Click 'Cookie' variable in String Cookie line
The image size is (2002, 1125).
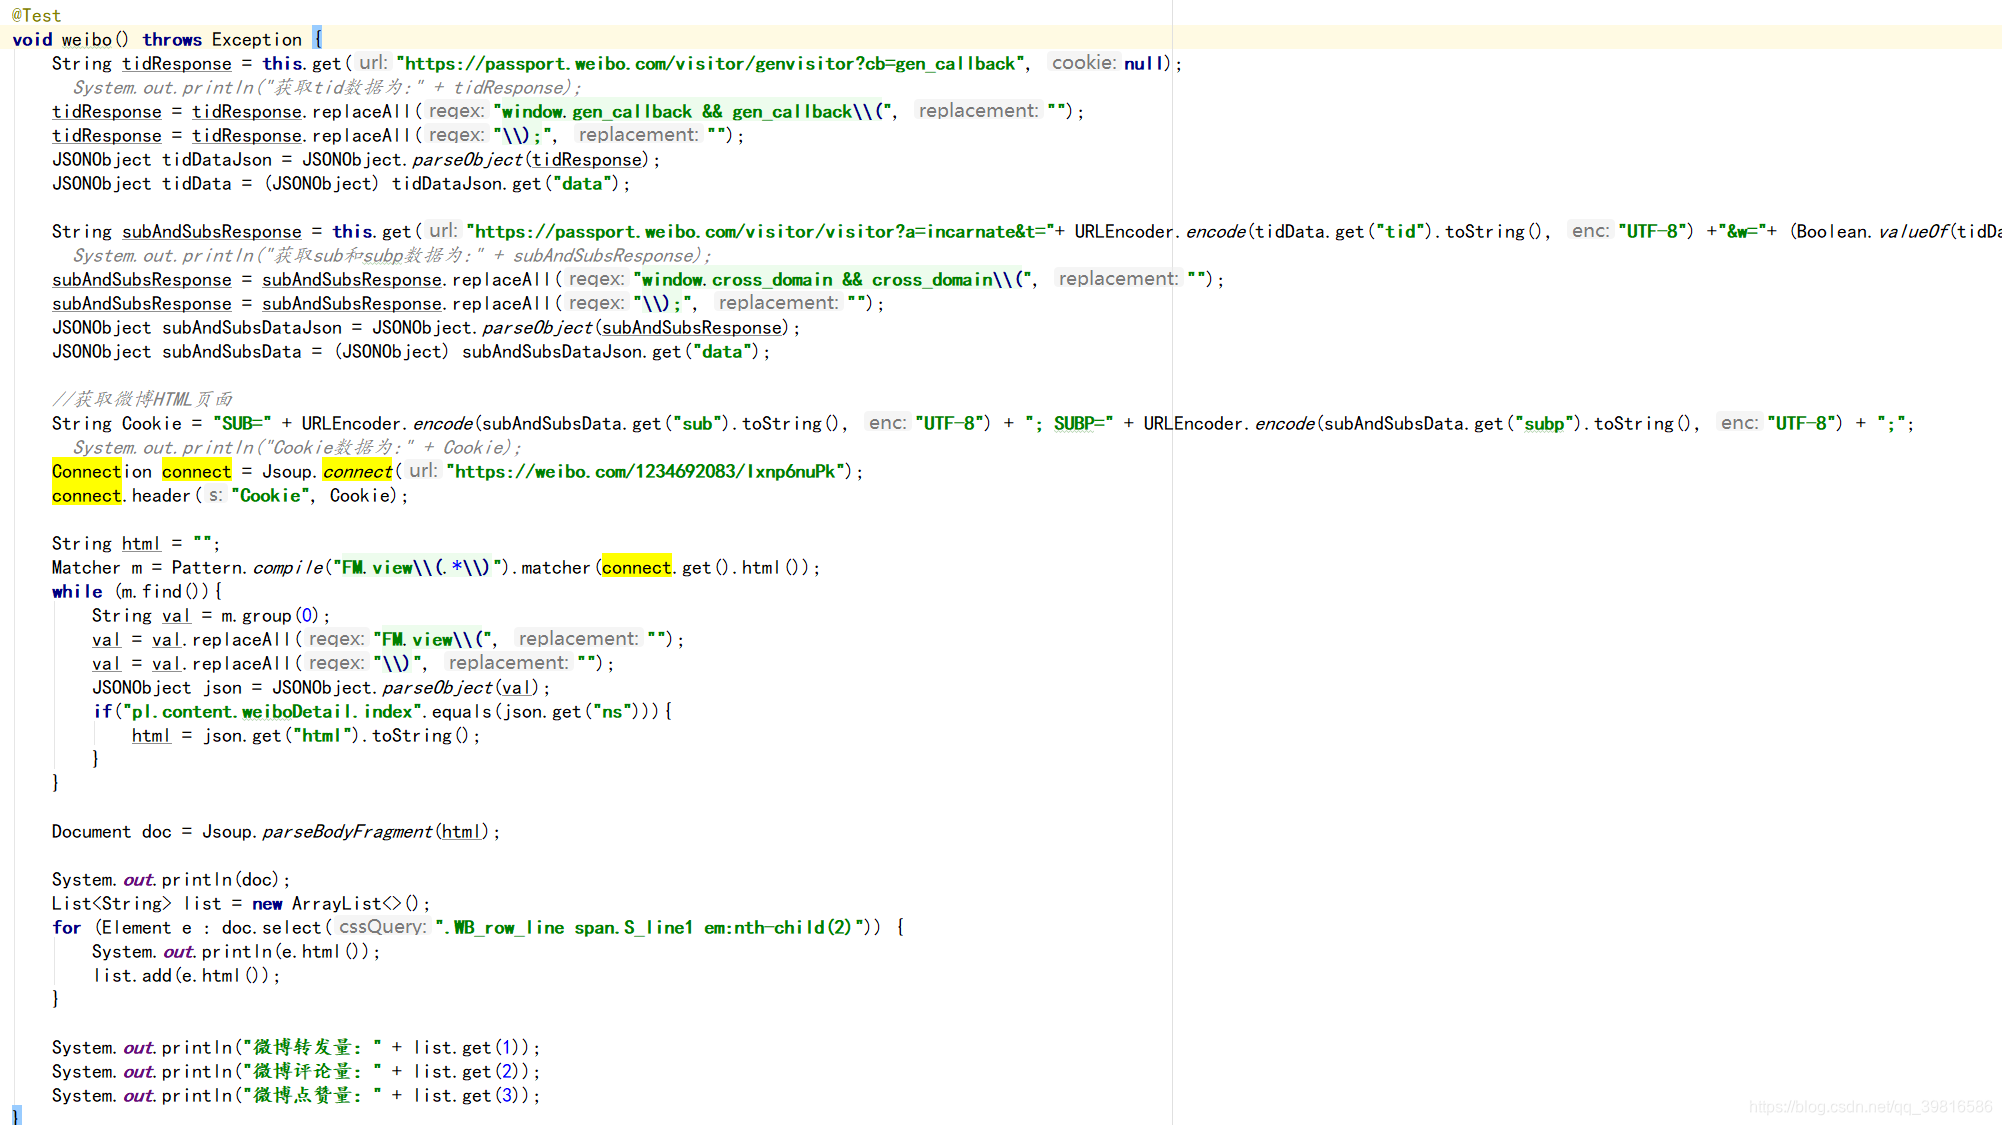click(x=152, y=423)
